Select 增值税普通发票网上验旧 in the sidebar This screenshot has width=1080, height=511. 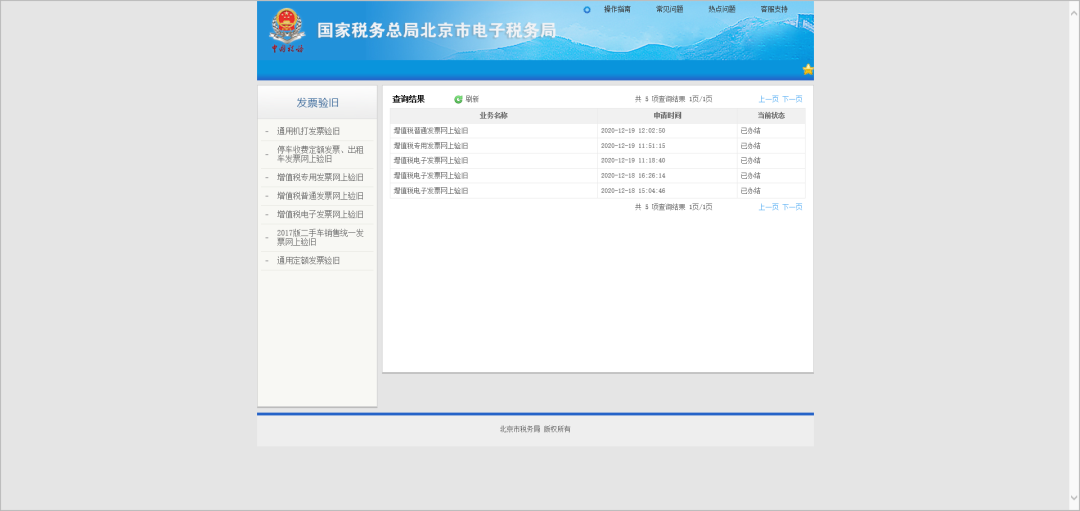pyautogui.click(x=320, y=196)
